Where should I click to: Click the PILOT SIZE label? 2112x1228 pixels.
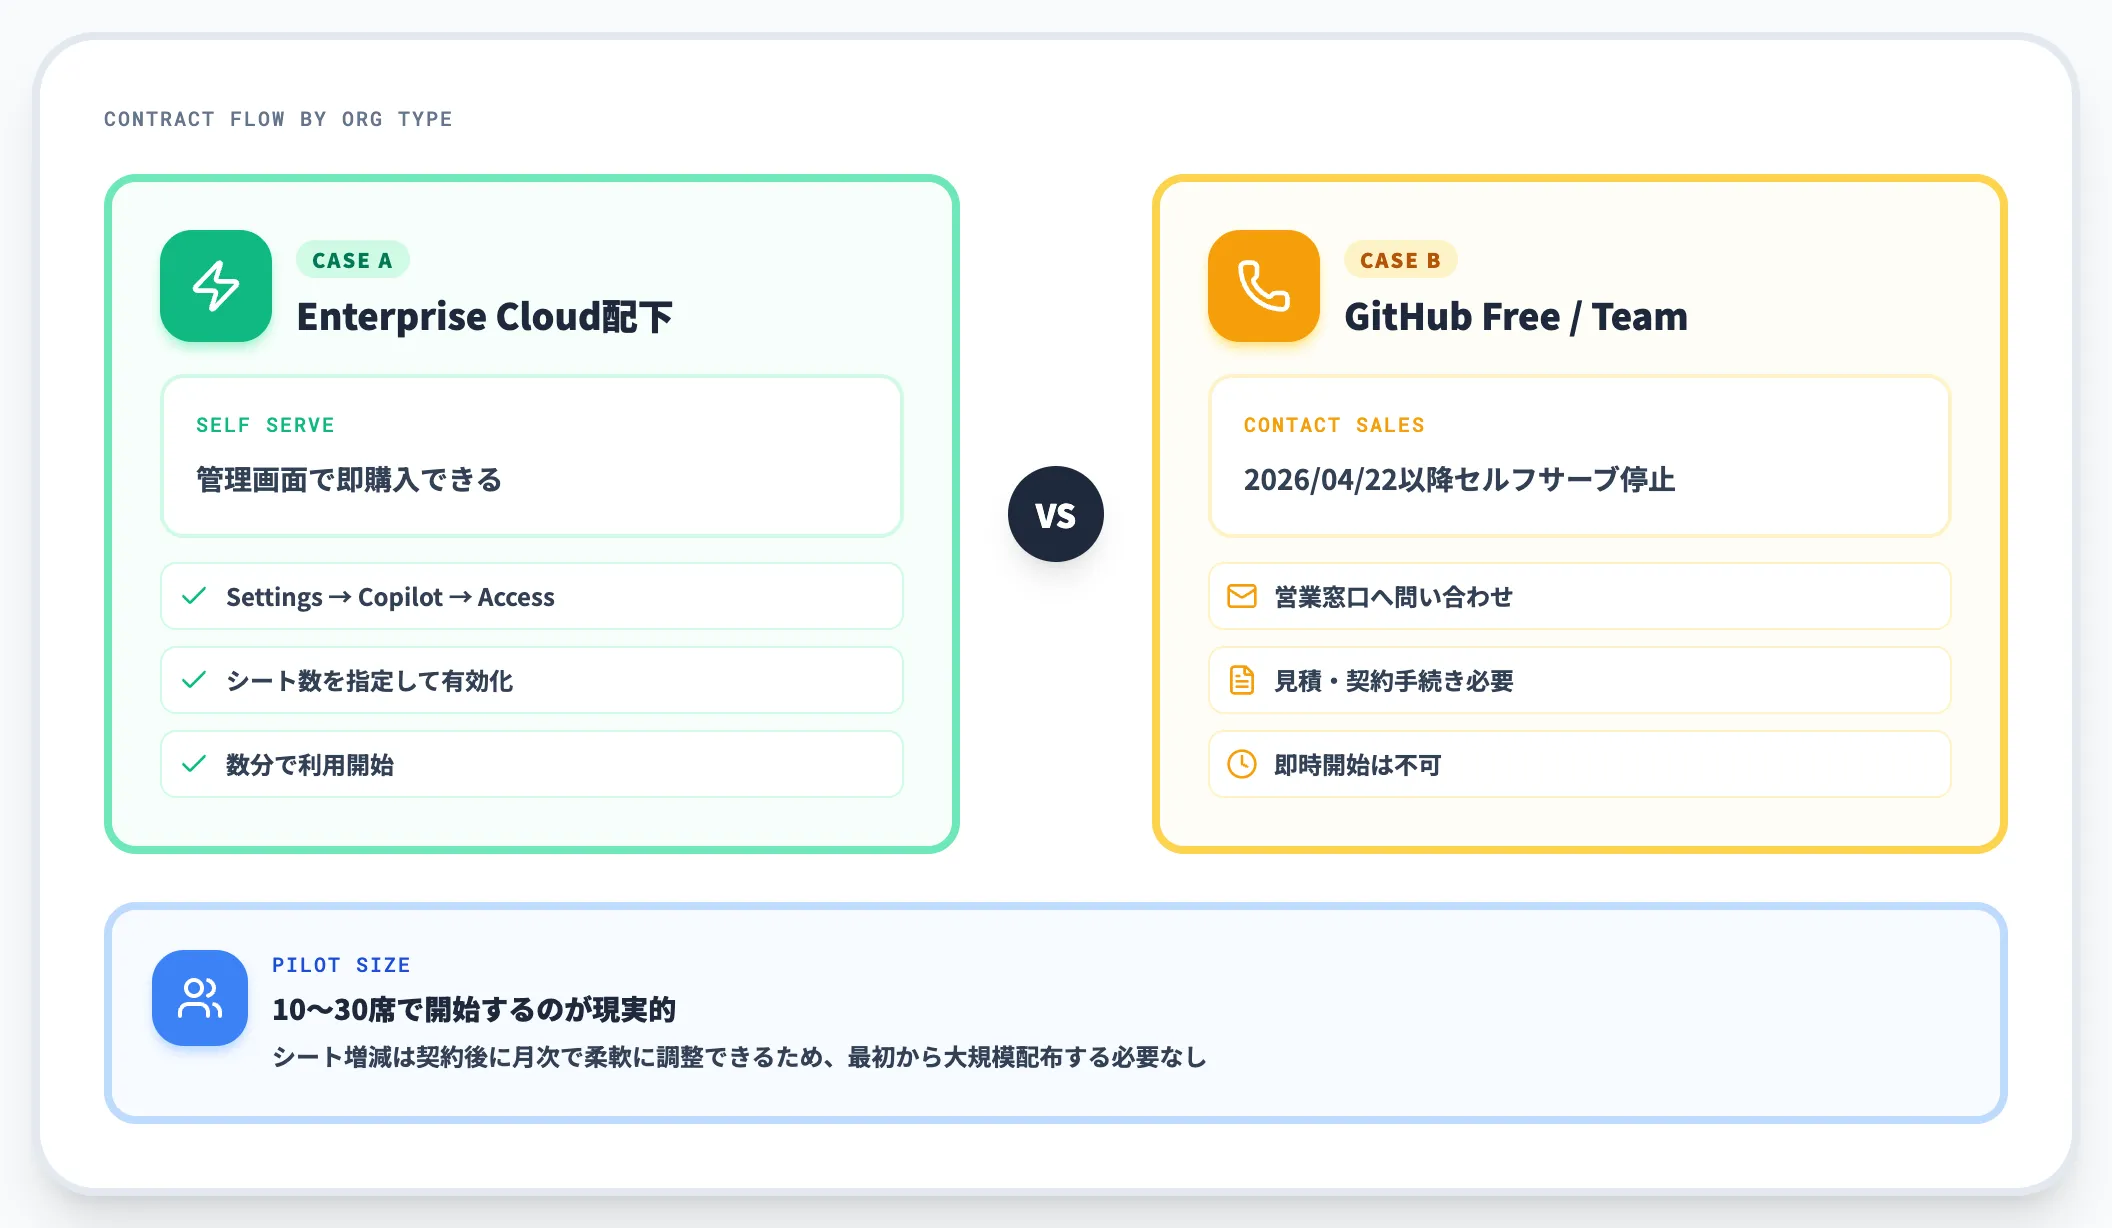[x=341, y=965]
